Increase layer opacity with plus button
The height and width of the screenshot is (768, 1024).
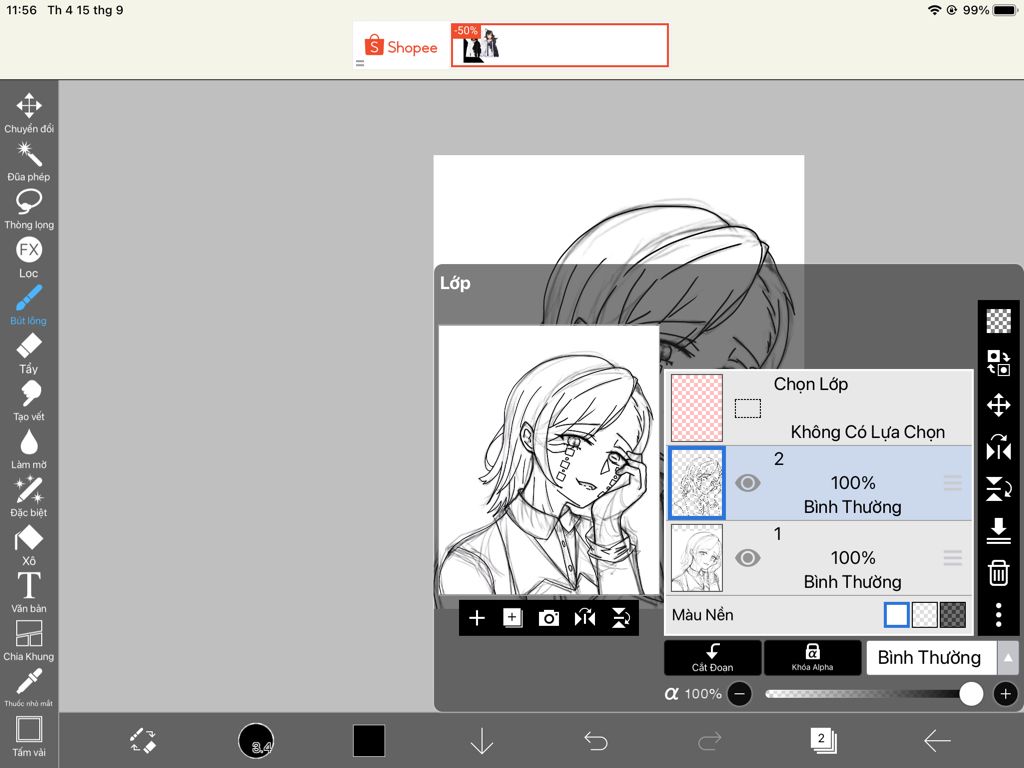click(x=1006, y=694)
